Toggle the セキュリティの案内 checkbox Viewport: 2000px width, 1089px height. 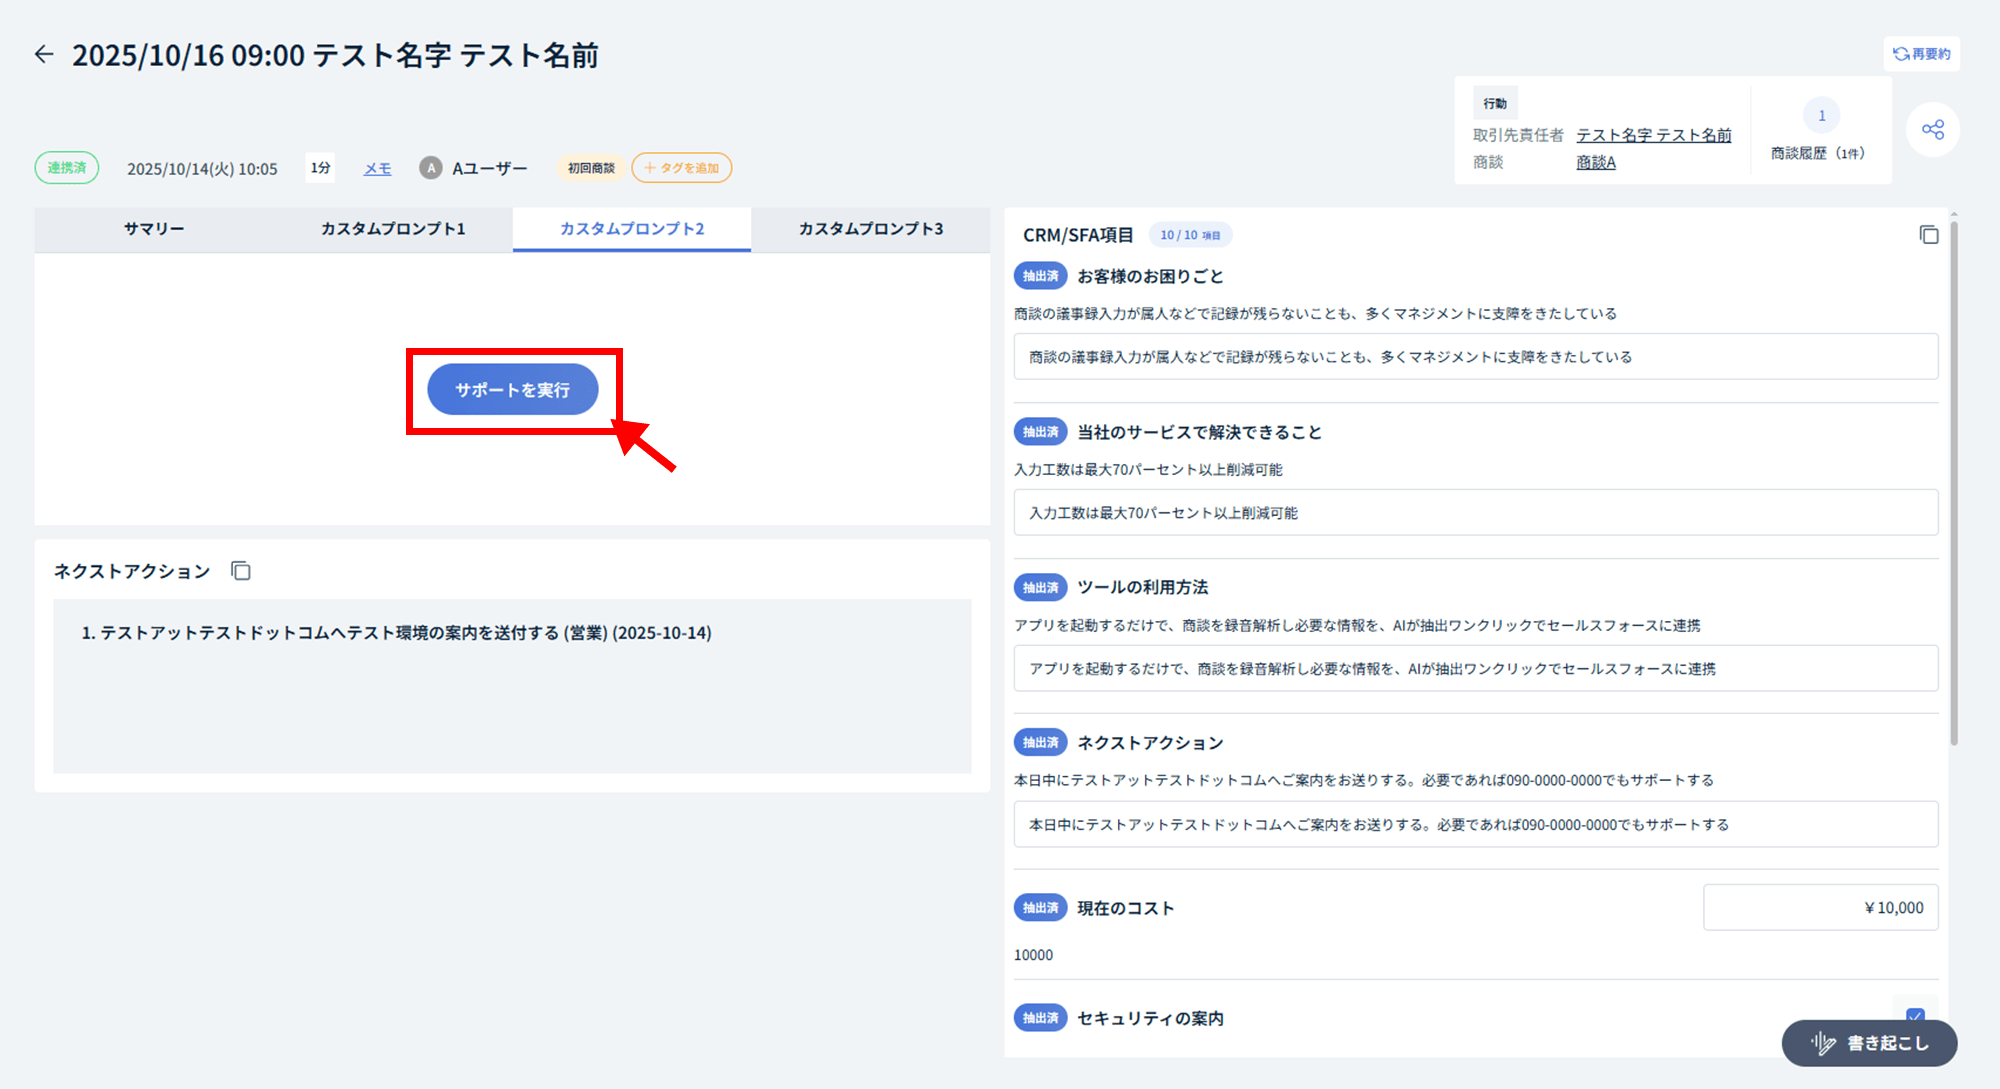tap(1915, 1013)
